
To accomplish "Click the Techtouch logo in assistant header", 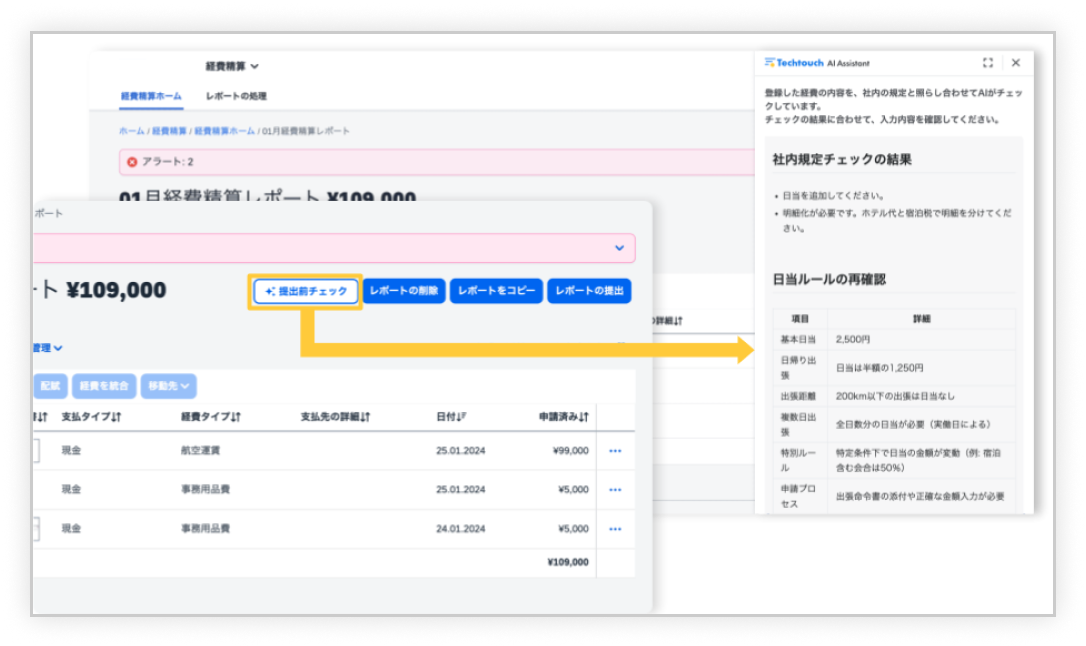I will point(793,62).
